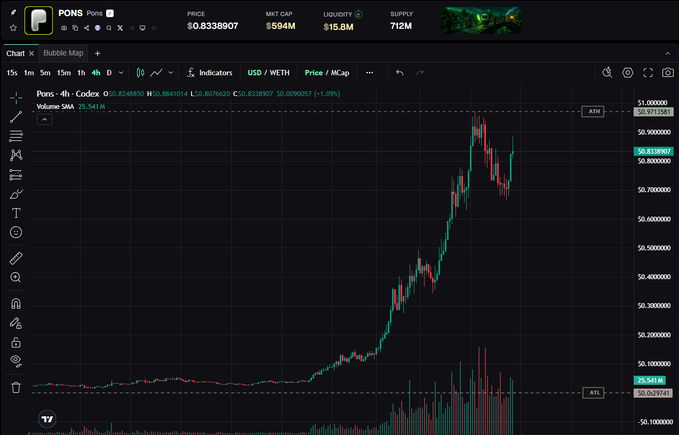
Task: Open the quick search icon in chart toolbar
Action: (x=607, y=73)
